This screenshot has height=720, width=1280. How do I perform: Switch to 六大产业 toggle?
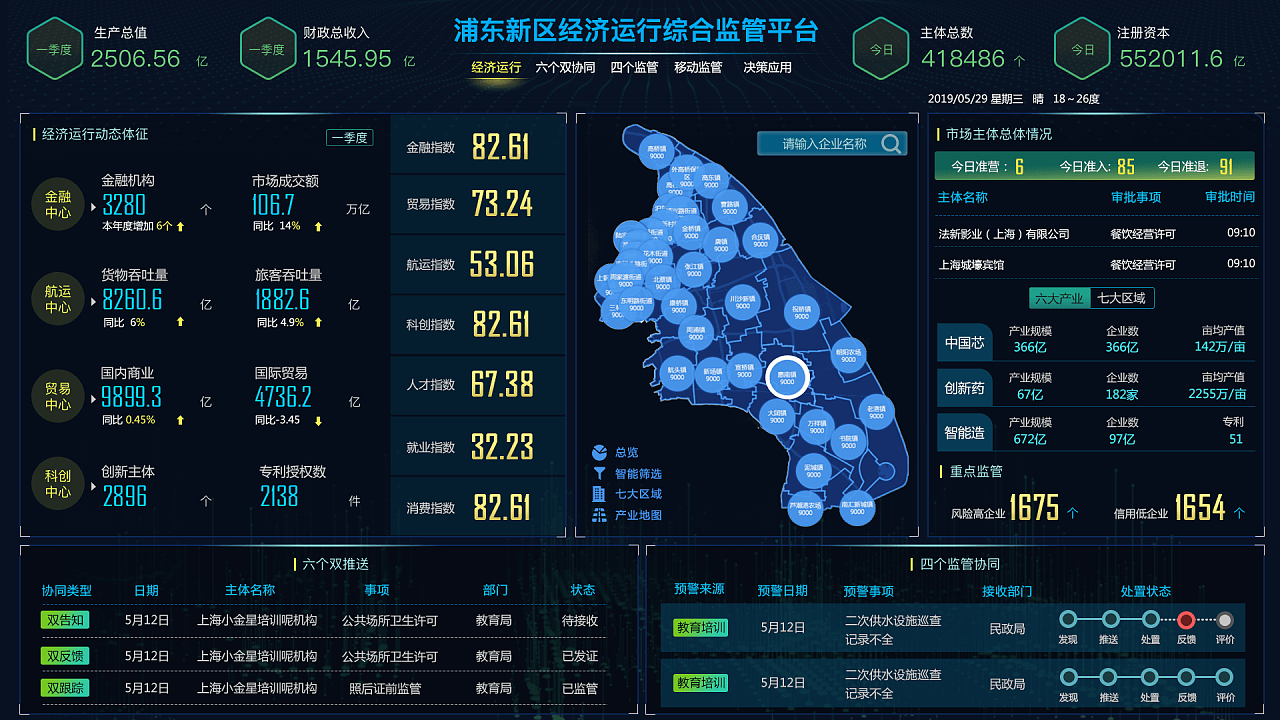click(x=1059, y=298)
